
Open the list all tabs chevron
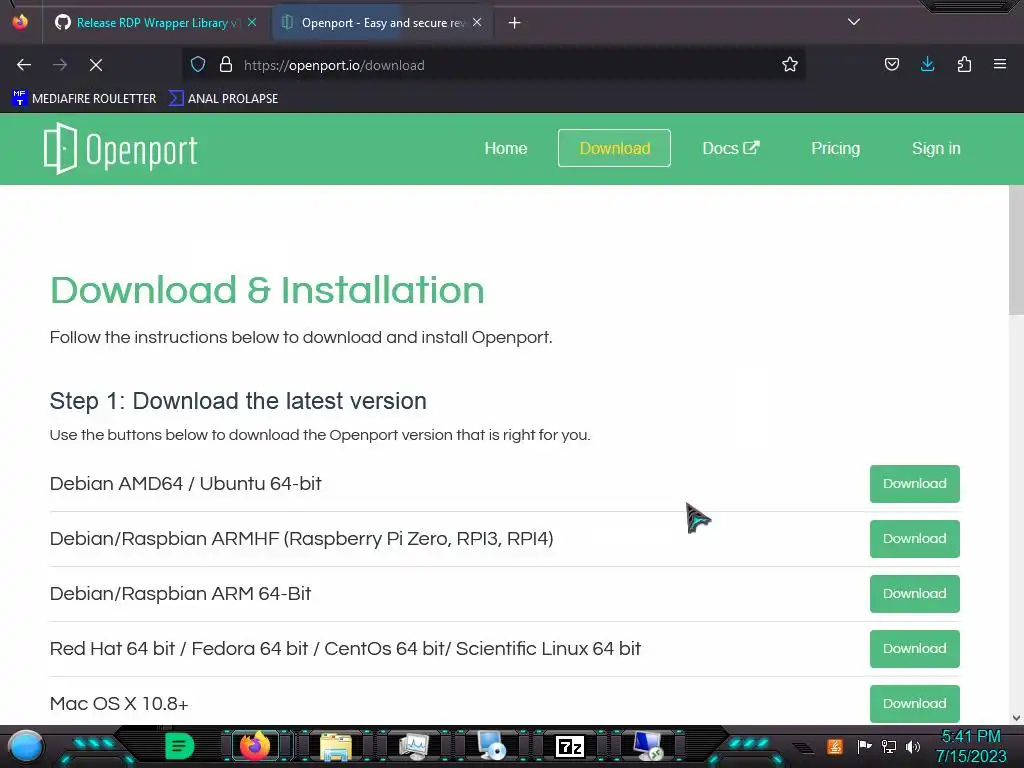click(x=854, y=22)
